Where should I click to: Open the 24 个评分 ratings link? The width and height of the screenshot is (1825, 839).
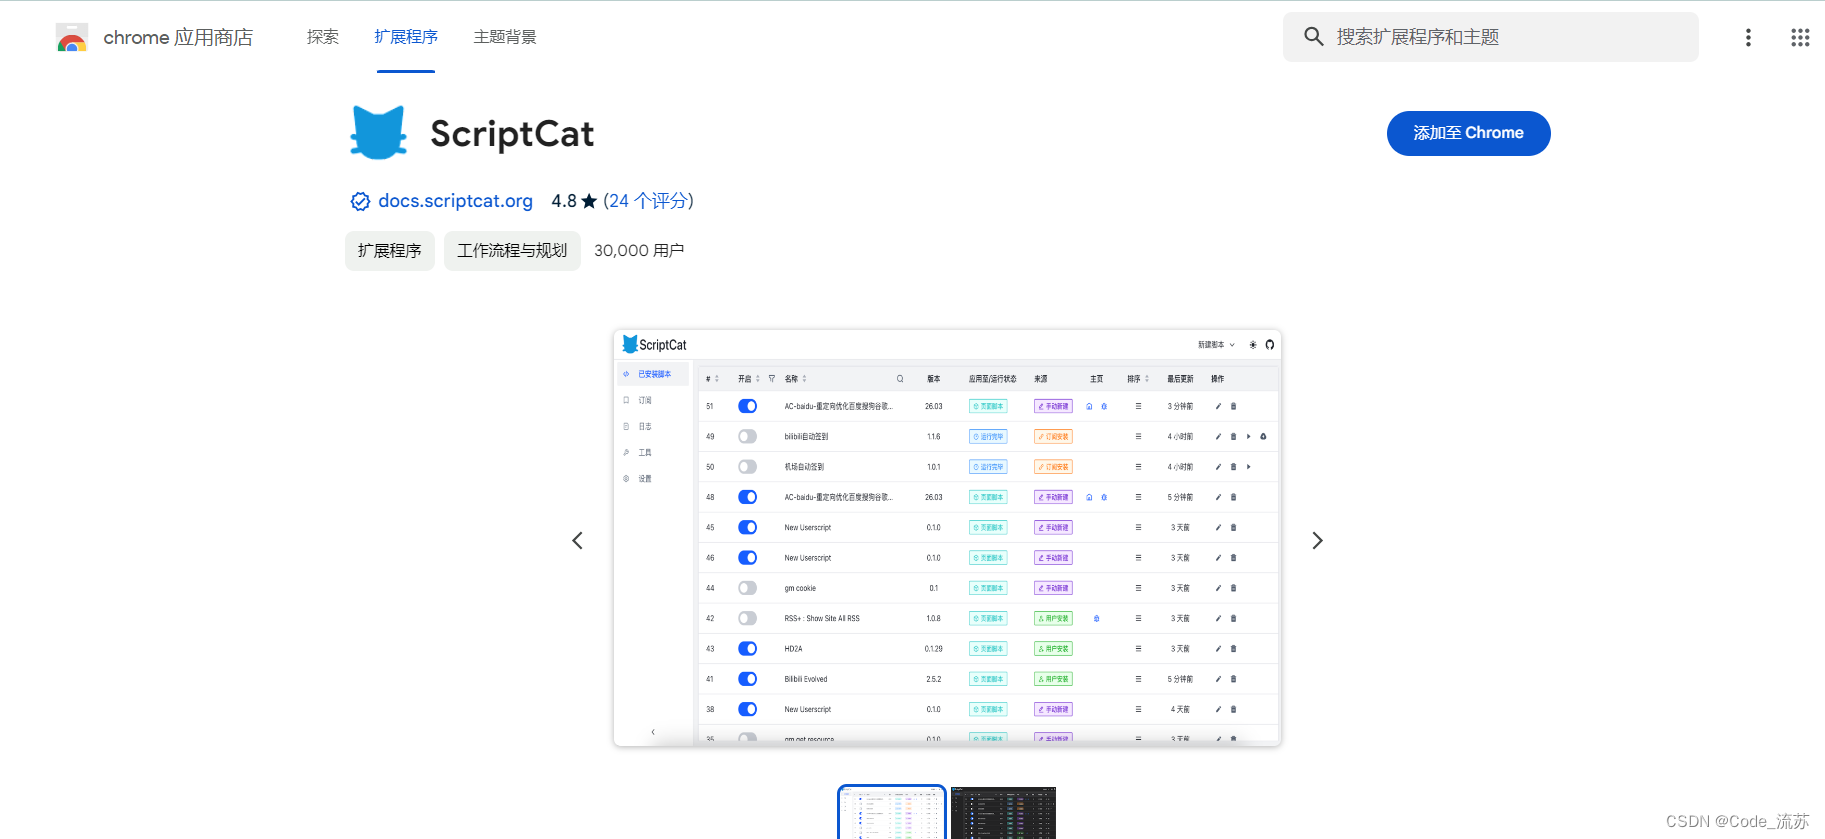pos(648,201)
